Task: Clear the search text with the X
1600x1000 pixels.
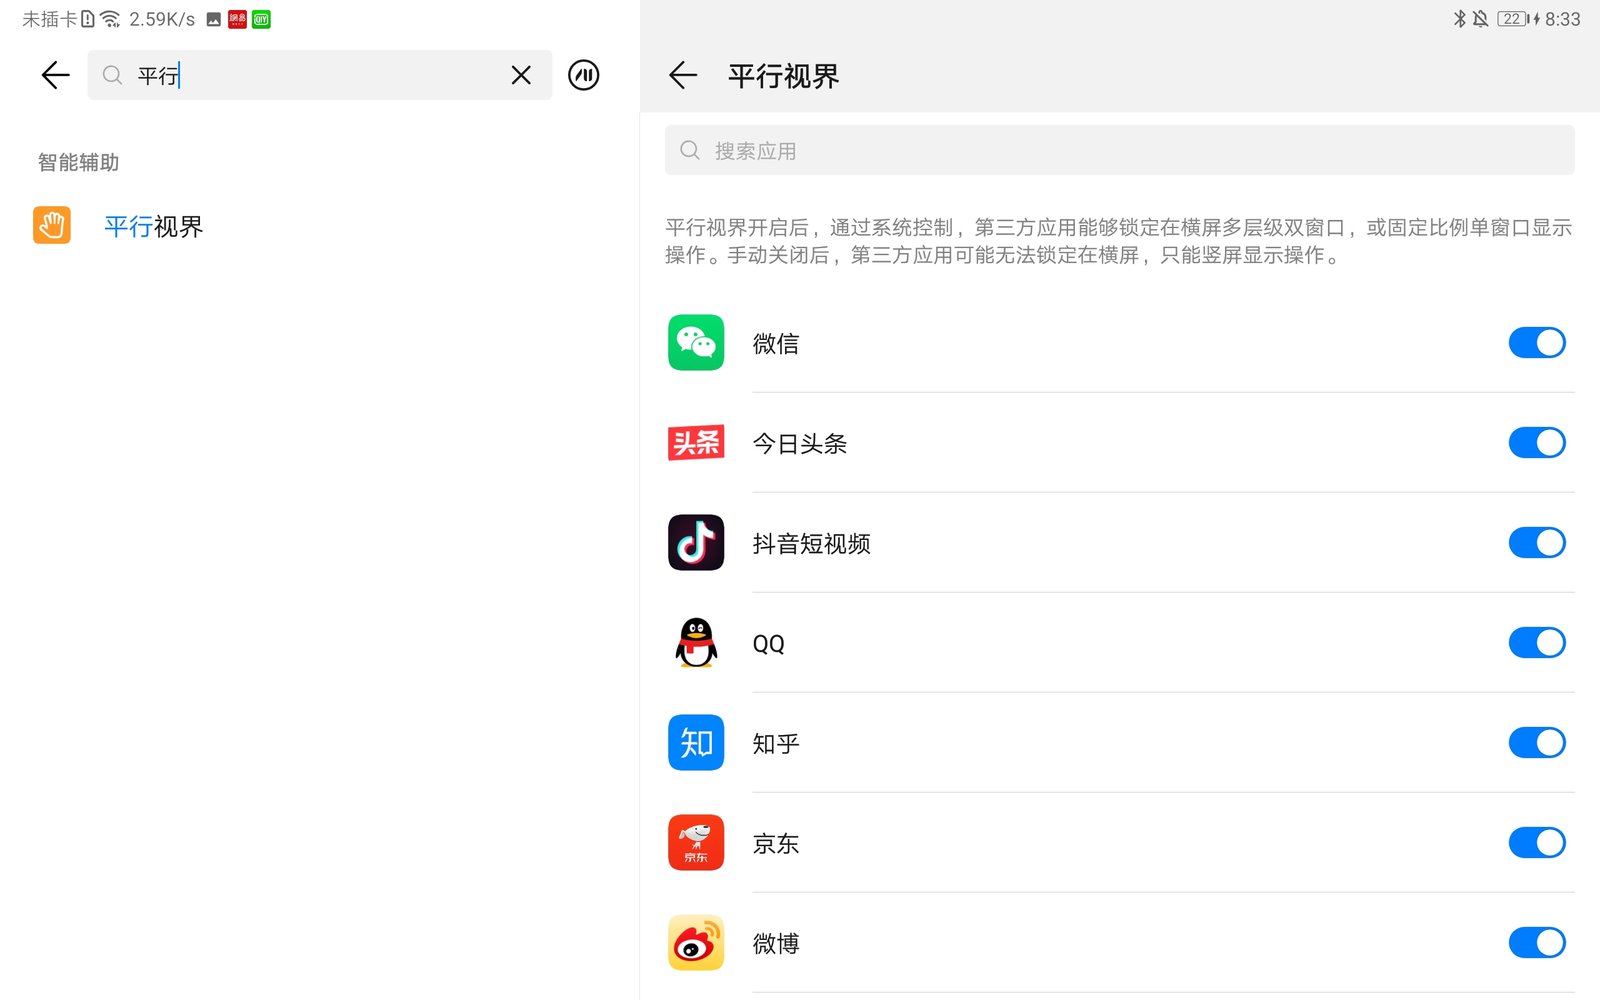Action: 521,75
